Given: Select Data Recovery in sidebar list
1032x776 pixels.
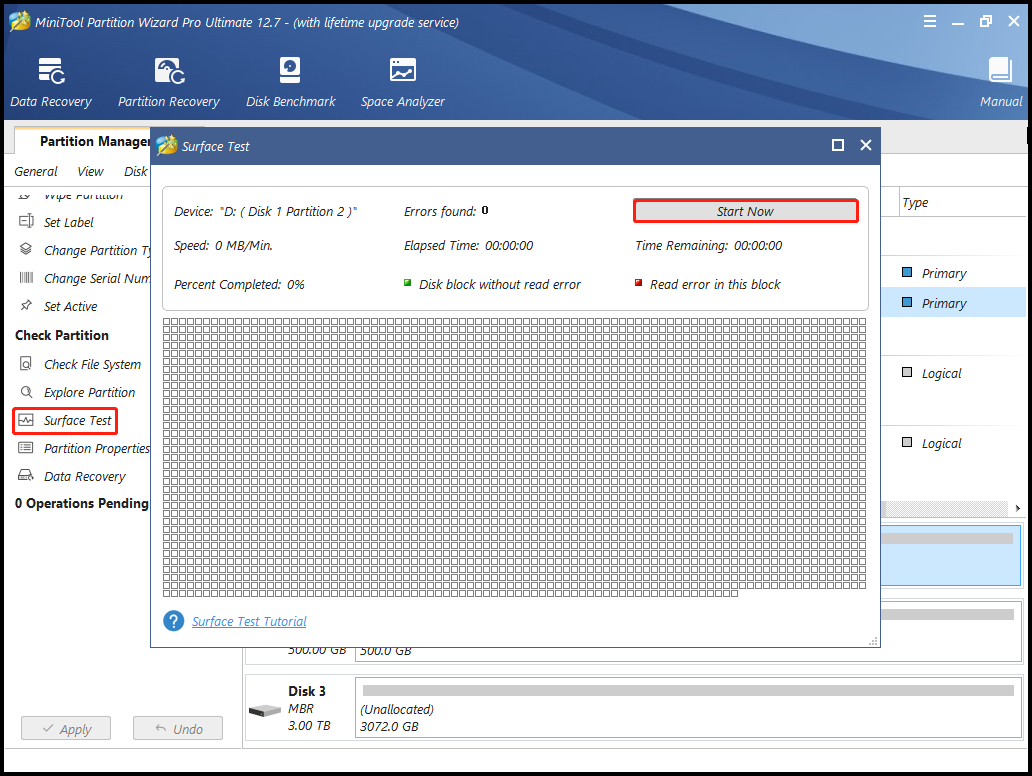Looking at the screenshot, I should coord(84,477).
